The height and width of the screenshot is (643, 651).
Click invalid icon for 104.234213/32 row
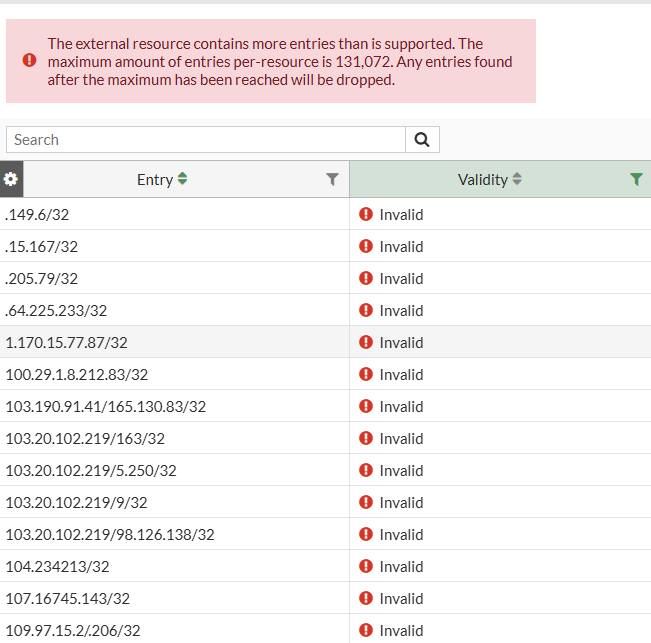pos(366,566)
